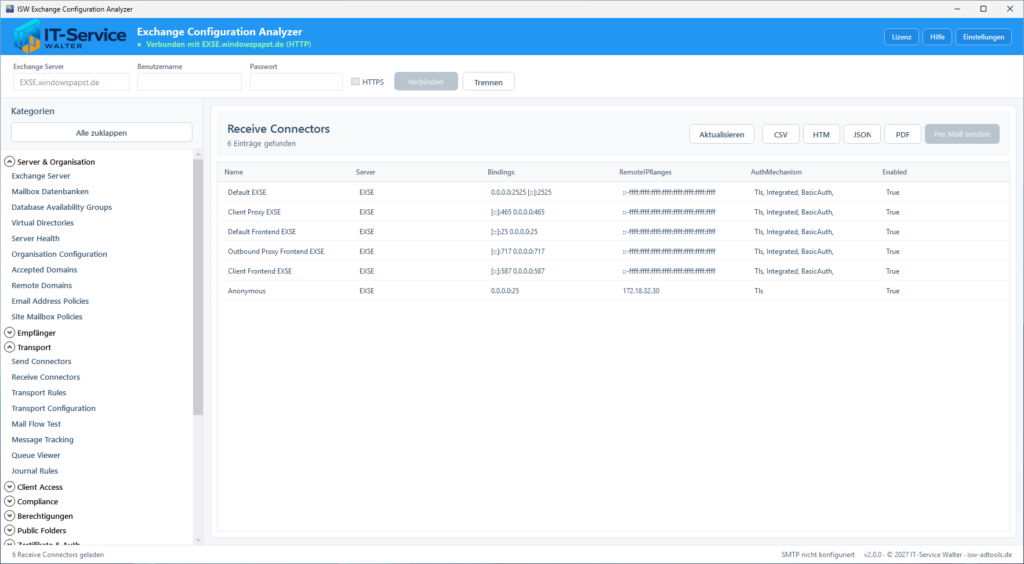Expand the Empfänger category
This screenshot has width=1024, height=564.
pos(9,332)
